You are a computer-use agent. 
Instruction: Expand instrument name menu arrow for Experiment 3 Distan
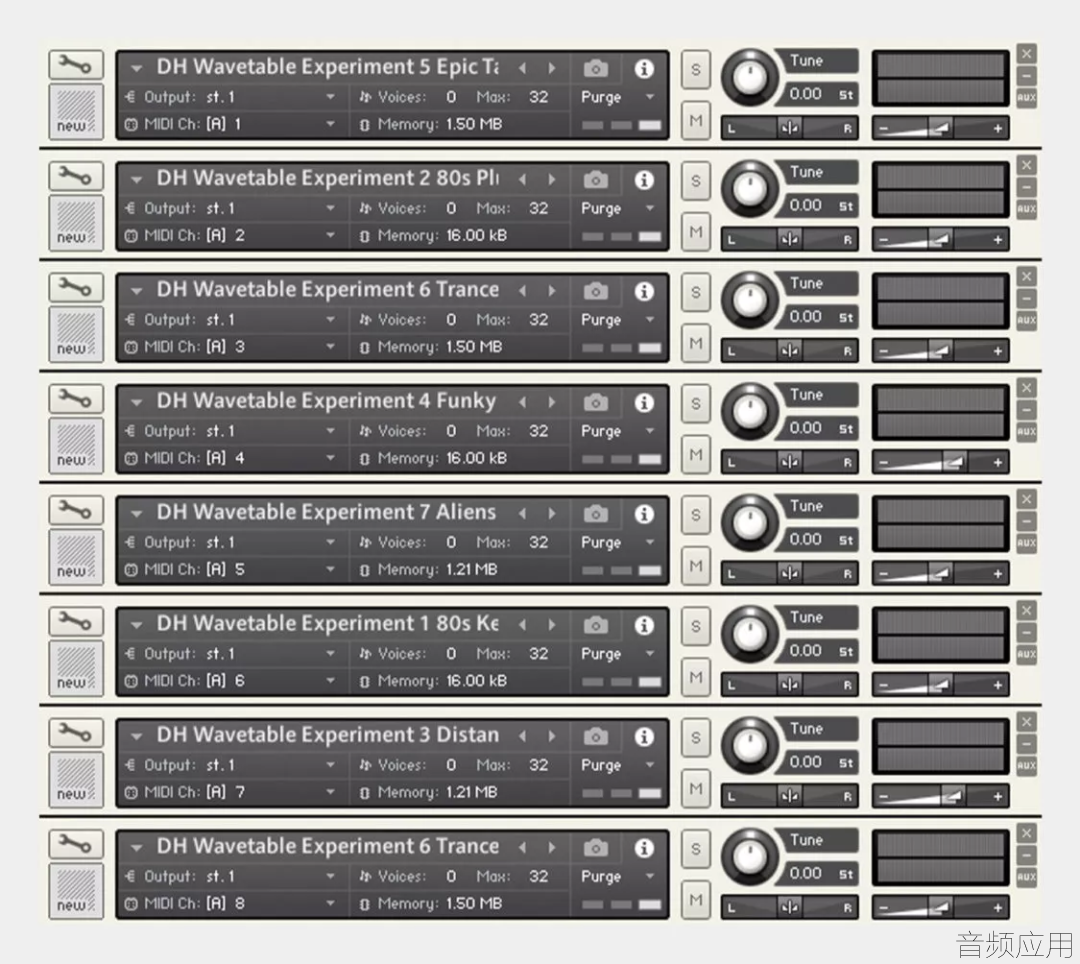point(136,737)
